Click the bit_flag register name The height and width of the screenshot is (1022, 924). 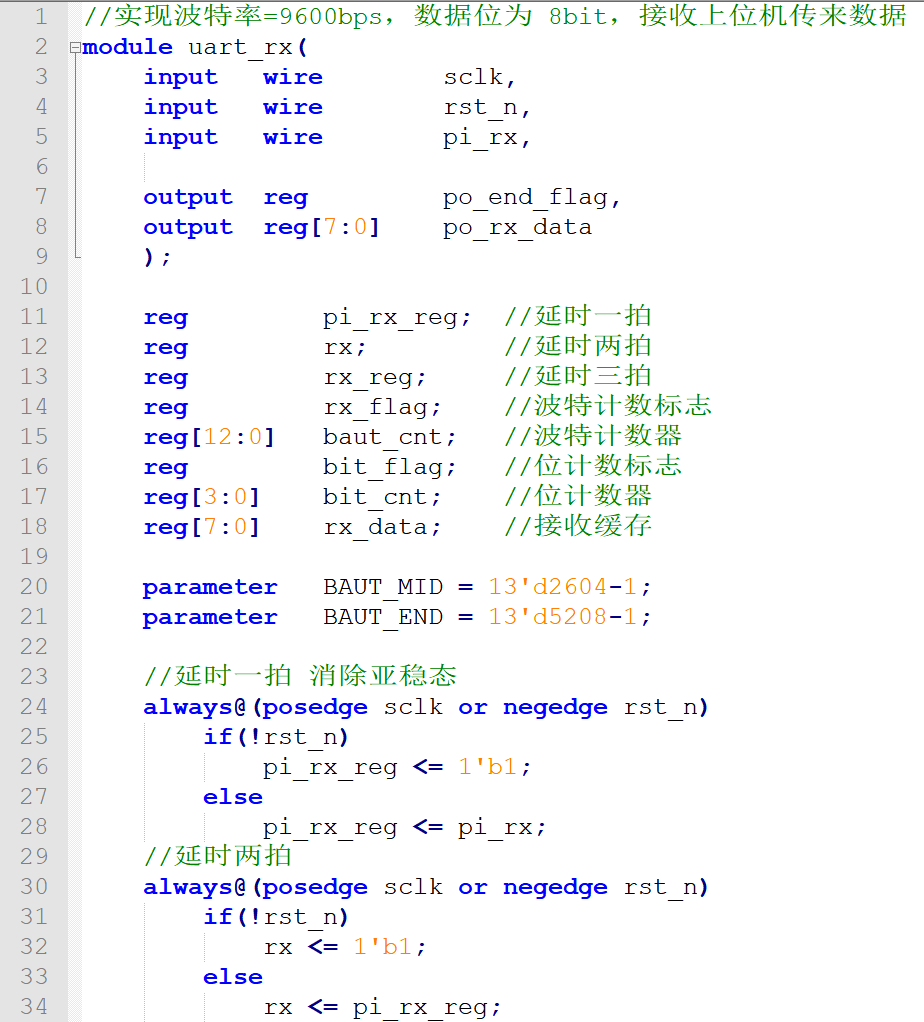pyautogui.click(x=389, y=468)
